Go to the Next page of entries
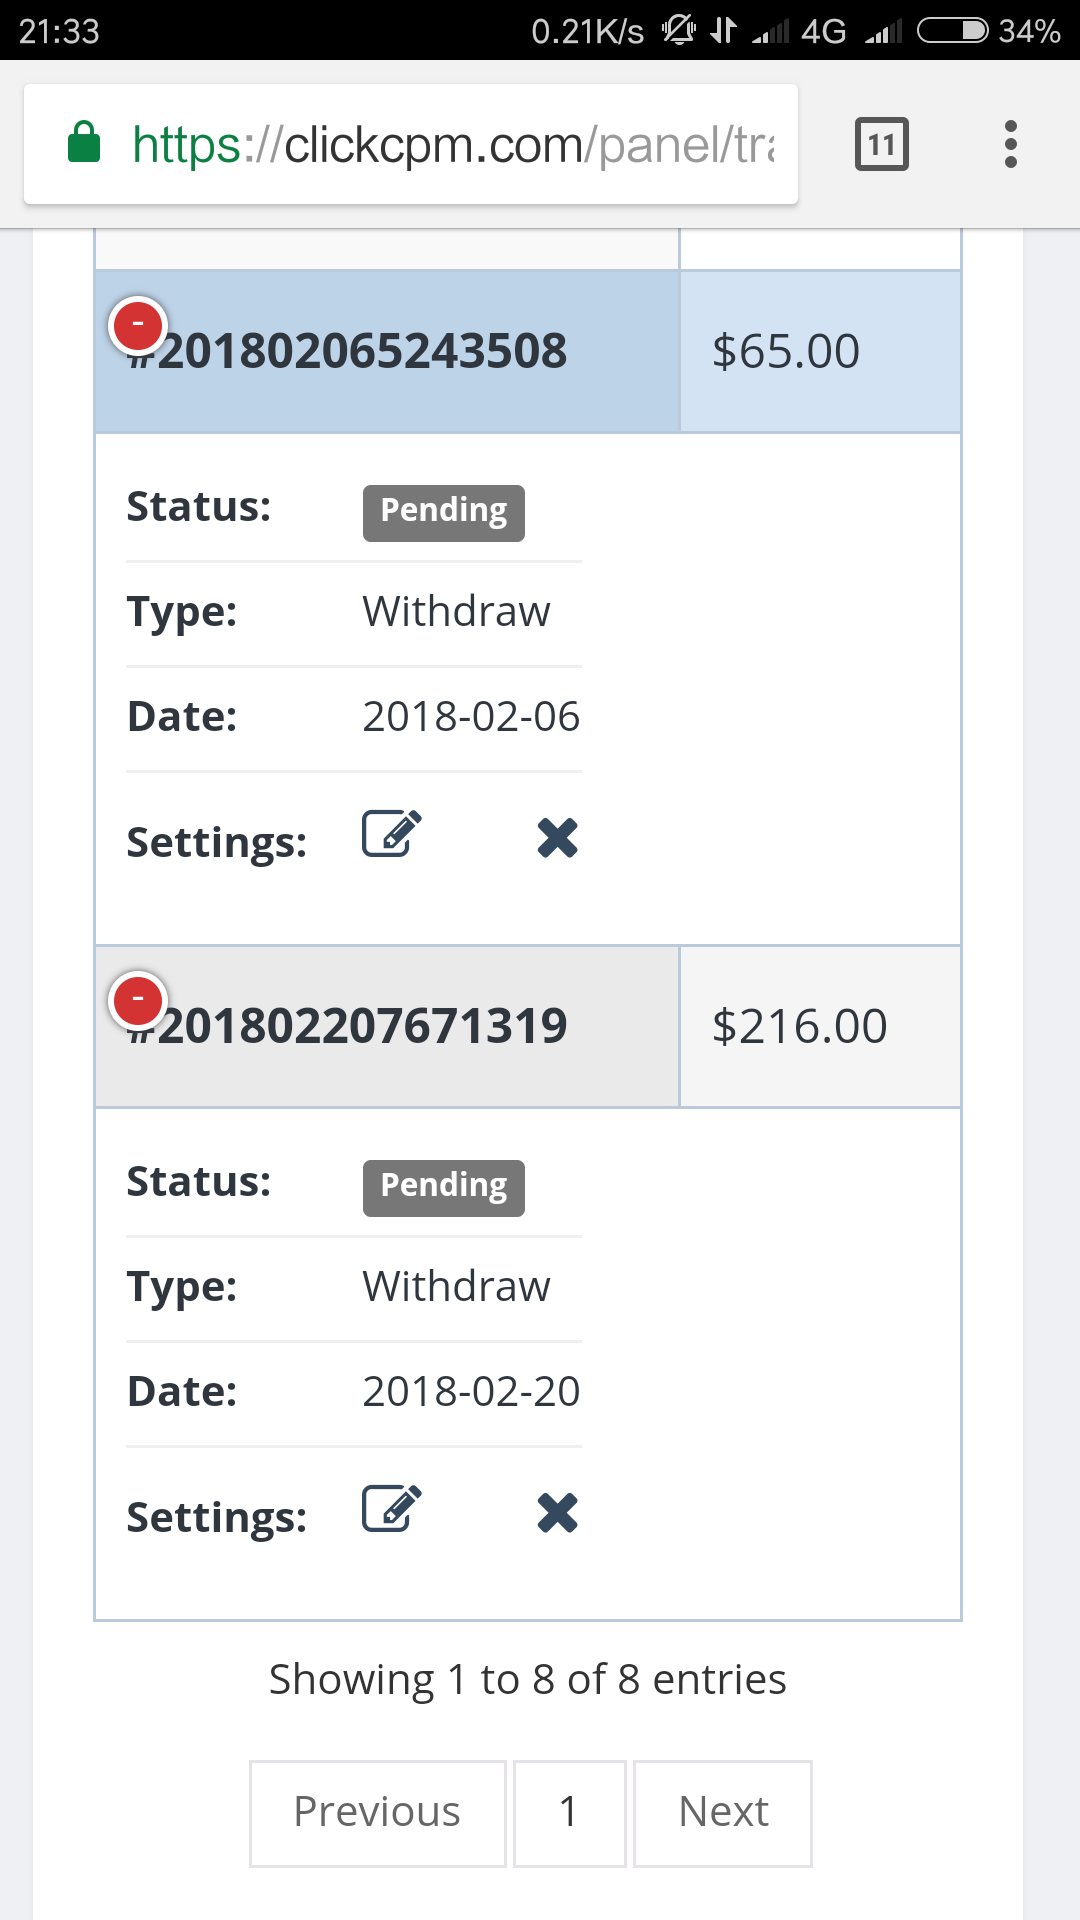Image resolution: width=1080 pixels, height=1920 pixels. coord(723,1813)
